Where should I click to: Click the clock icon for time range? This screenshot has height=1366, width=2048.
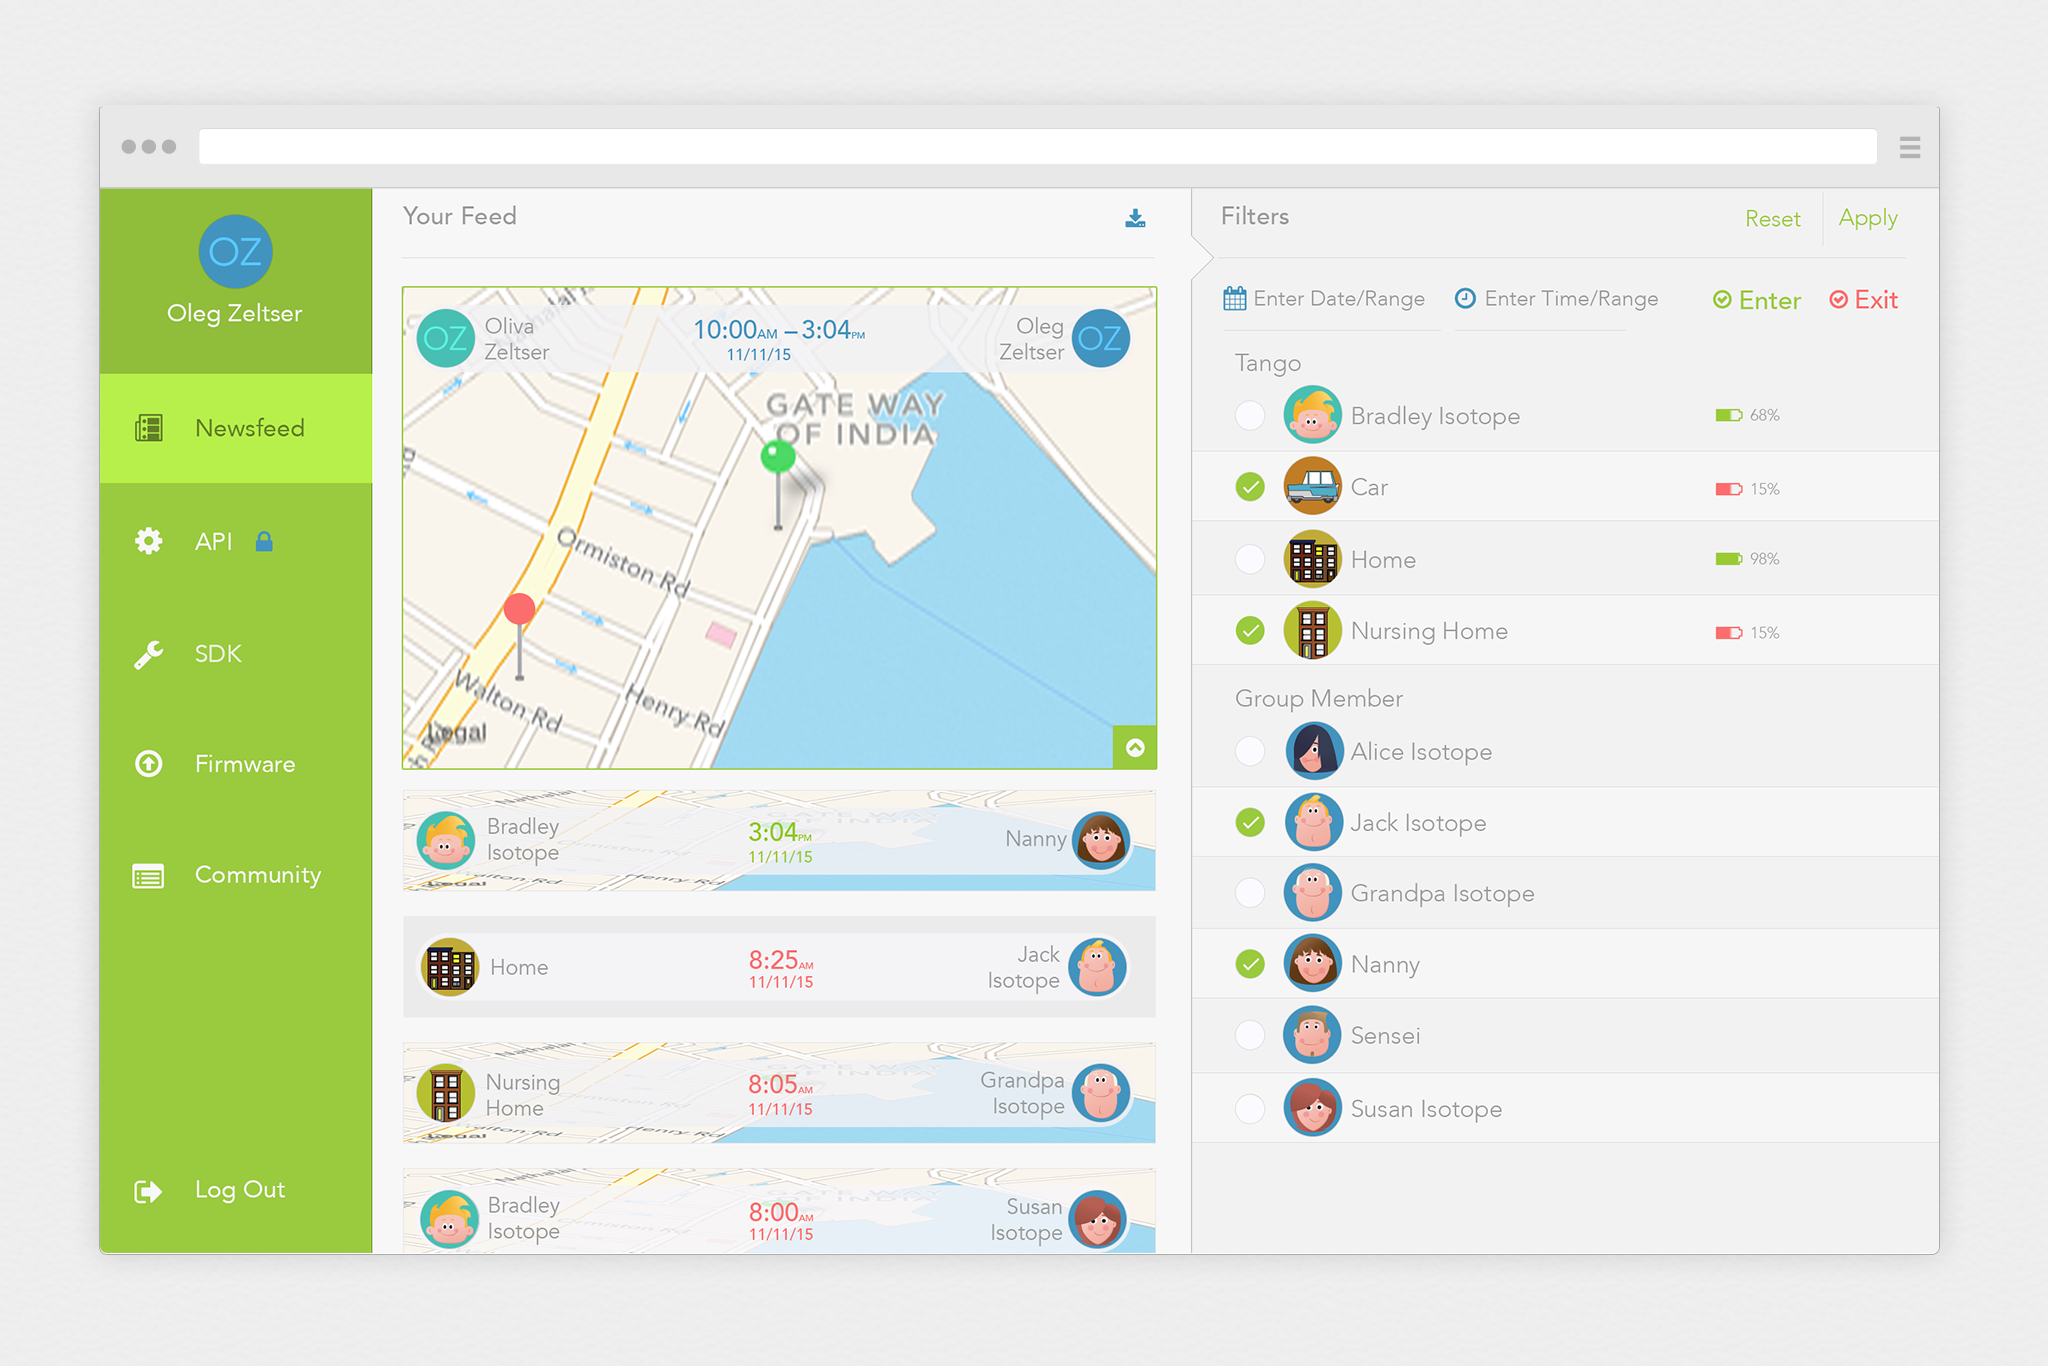coord(1465,299)
